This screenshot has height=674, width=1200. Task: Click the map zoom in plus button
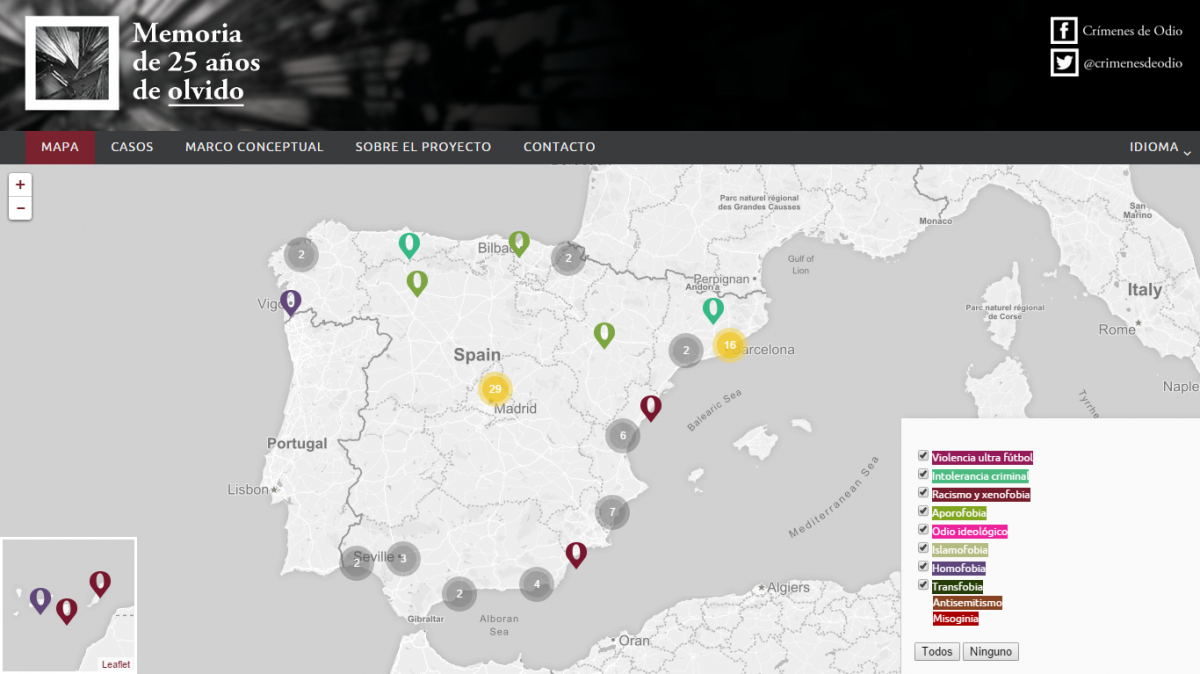pyautogui.click(x=20, y=184)
